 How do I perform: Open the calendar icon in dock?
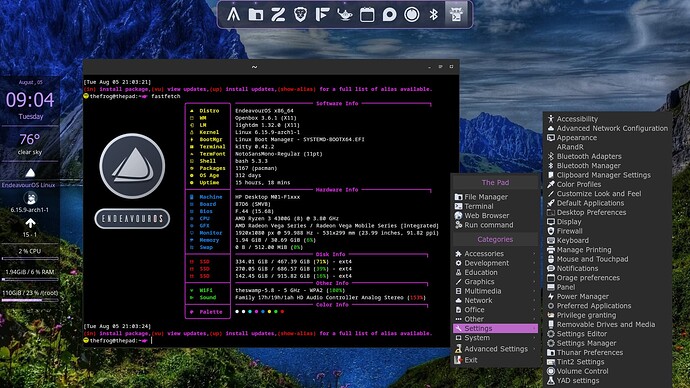(x=367, y=15)
